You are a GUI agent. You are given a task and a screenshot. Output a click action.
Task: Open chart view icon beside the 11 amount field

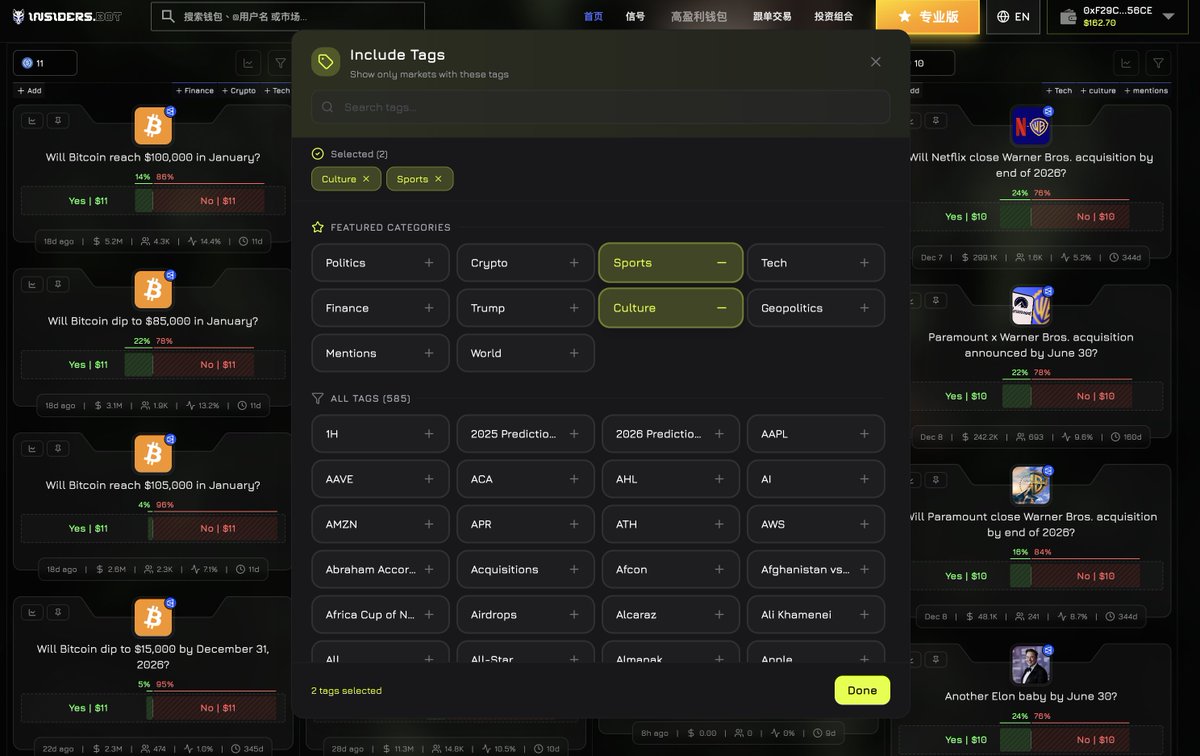coord(248,63)
